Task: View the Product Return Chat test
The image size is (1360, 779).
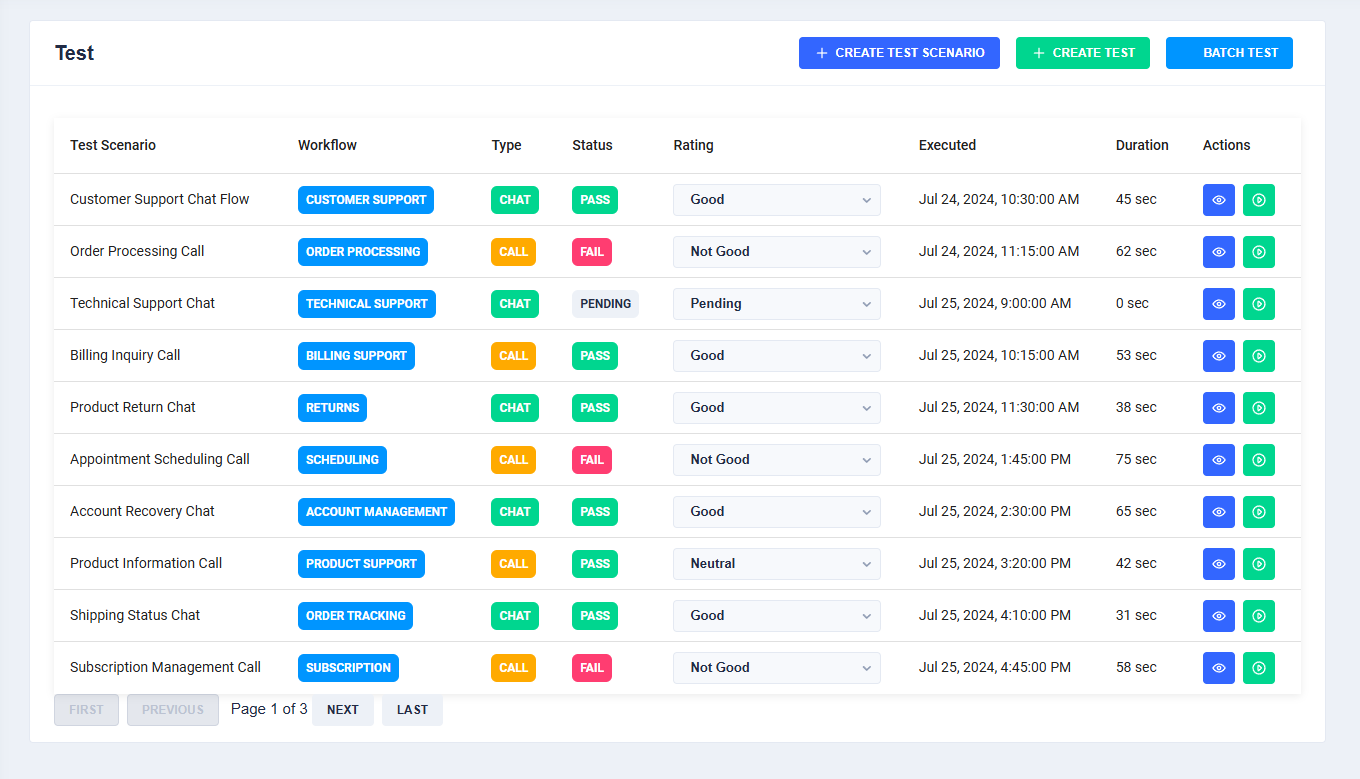Action: 1218,408
